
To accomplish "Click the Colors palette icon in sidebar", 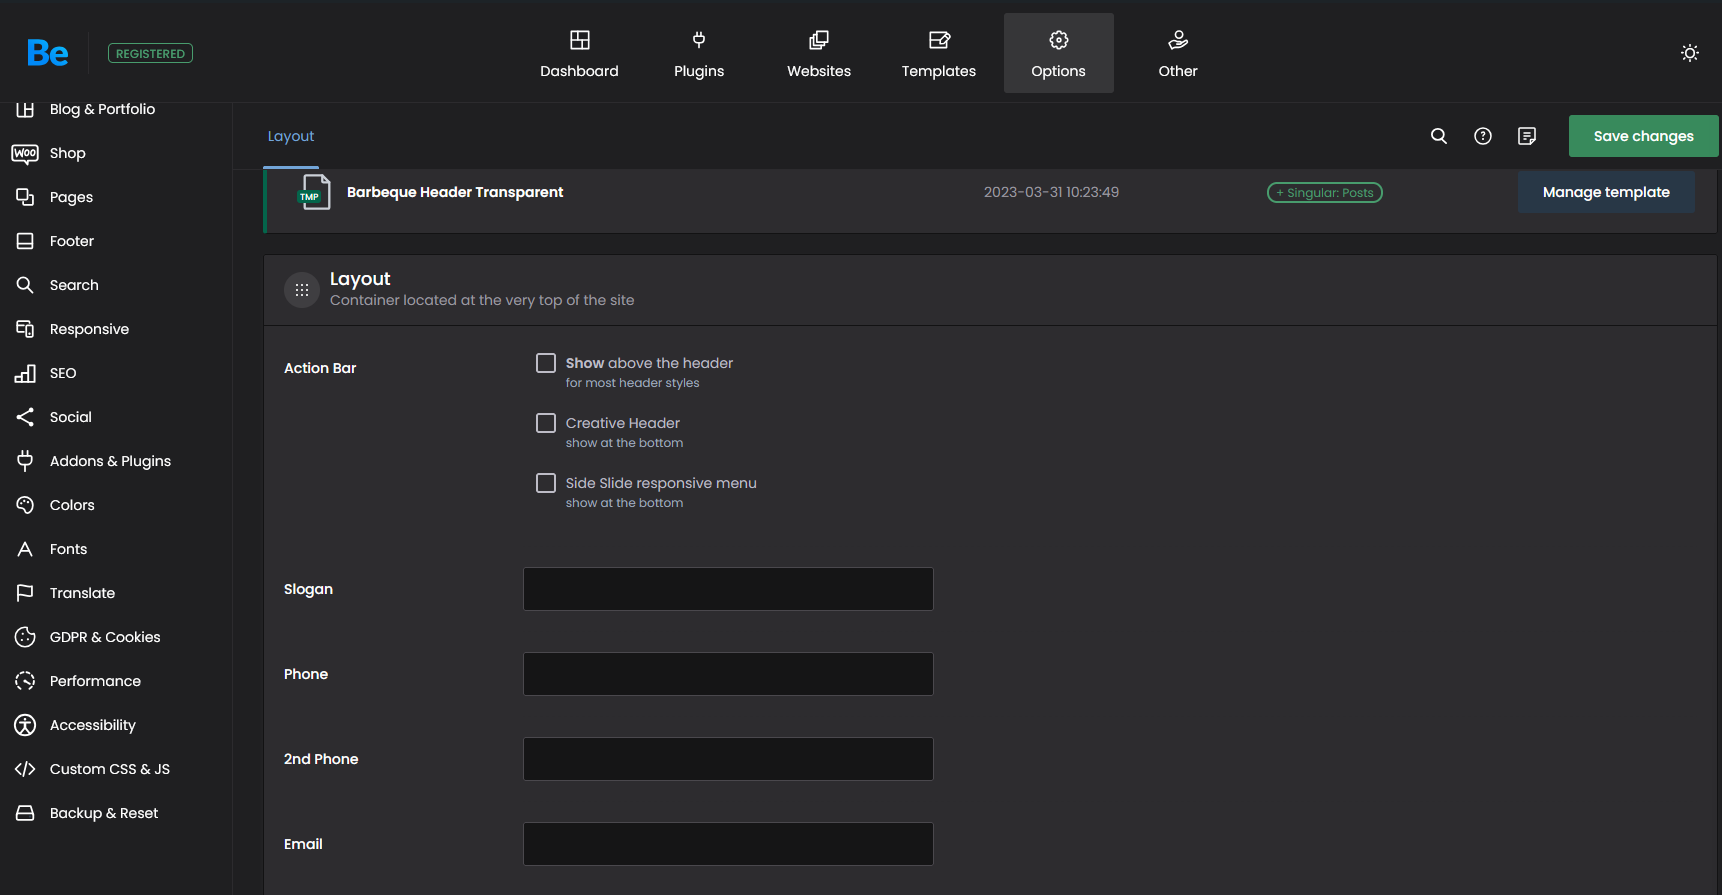I will pyautogui.click(x=25, y=505).
